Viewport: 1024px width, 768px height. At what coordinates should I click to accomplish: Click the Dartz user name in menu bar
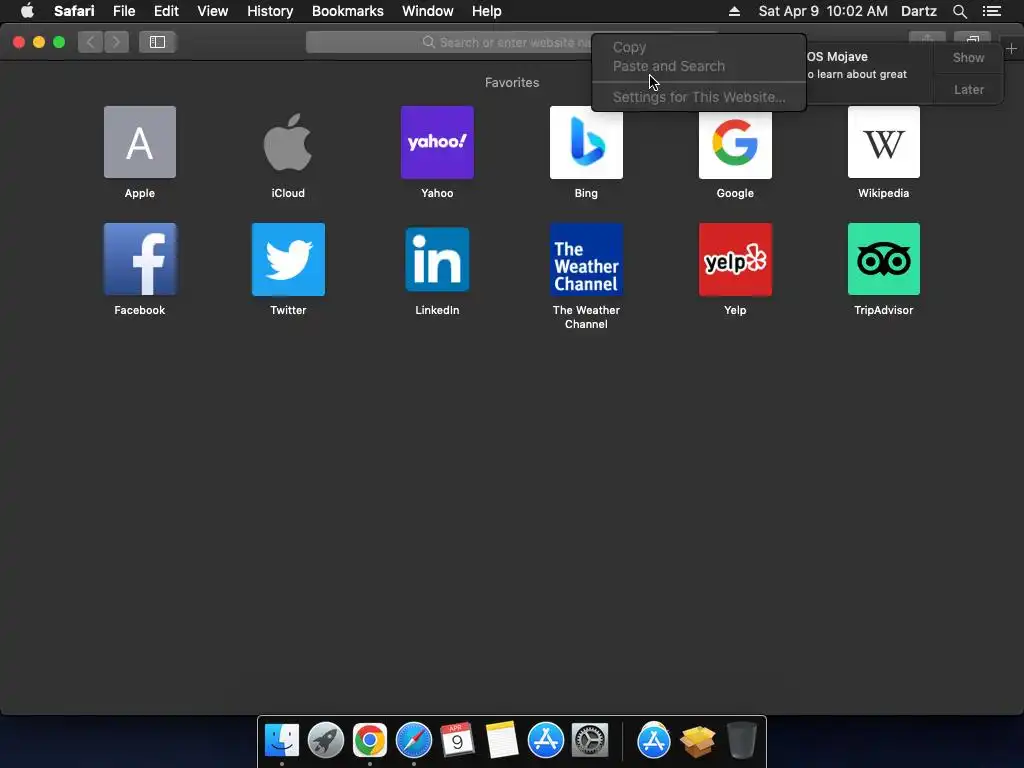pos(919,11)
